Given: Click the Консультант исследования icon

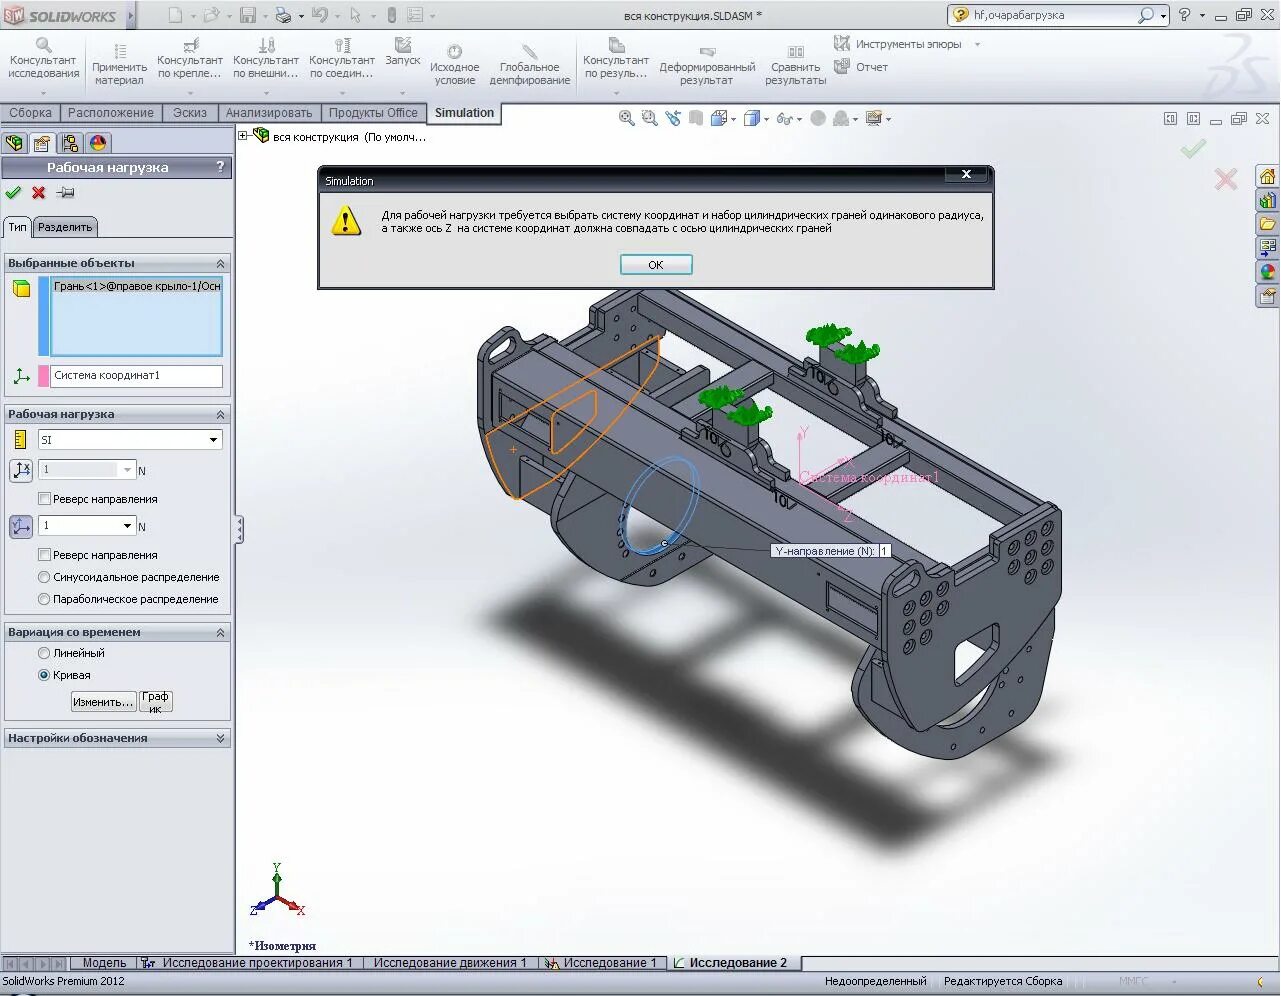Looking at the screenshot, I should pyautogui.click(x=43, y=45).
